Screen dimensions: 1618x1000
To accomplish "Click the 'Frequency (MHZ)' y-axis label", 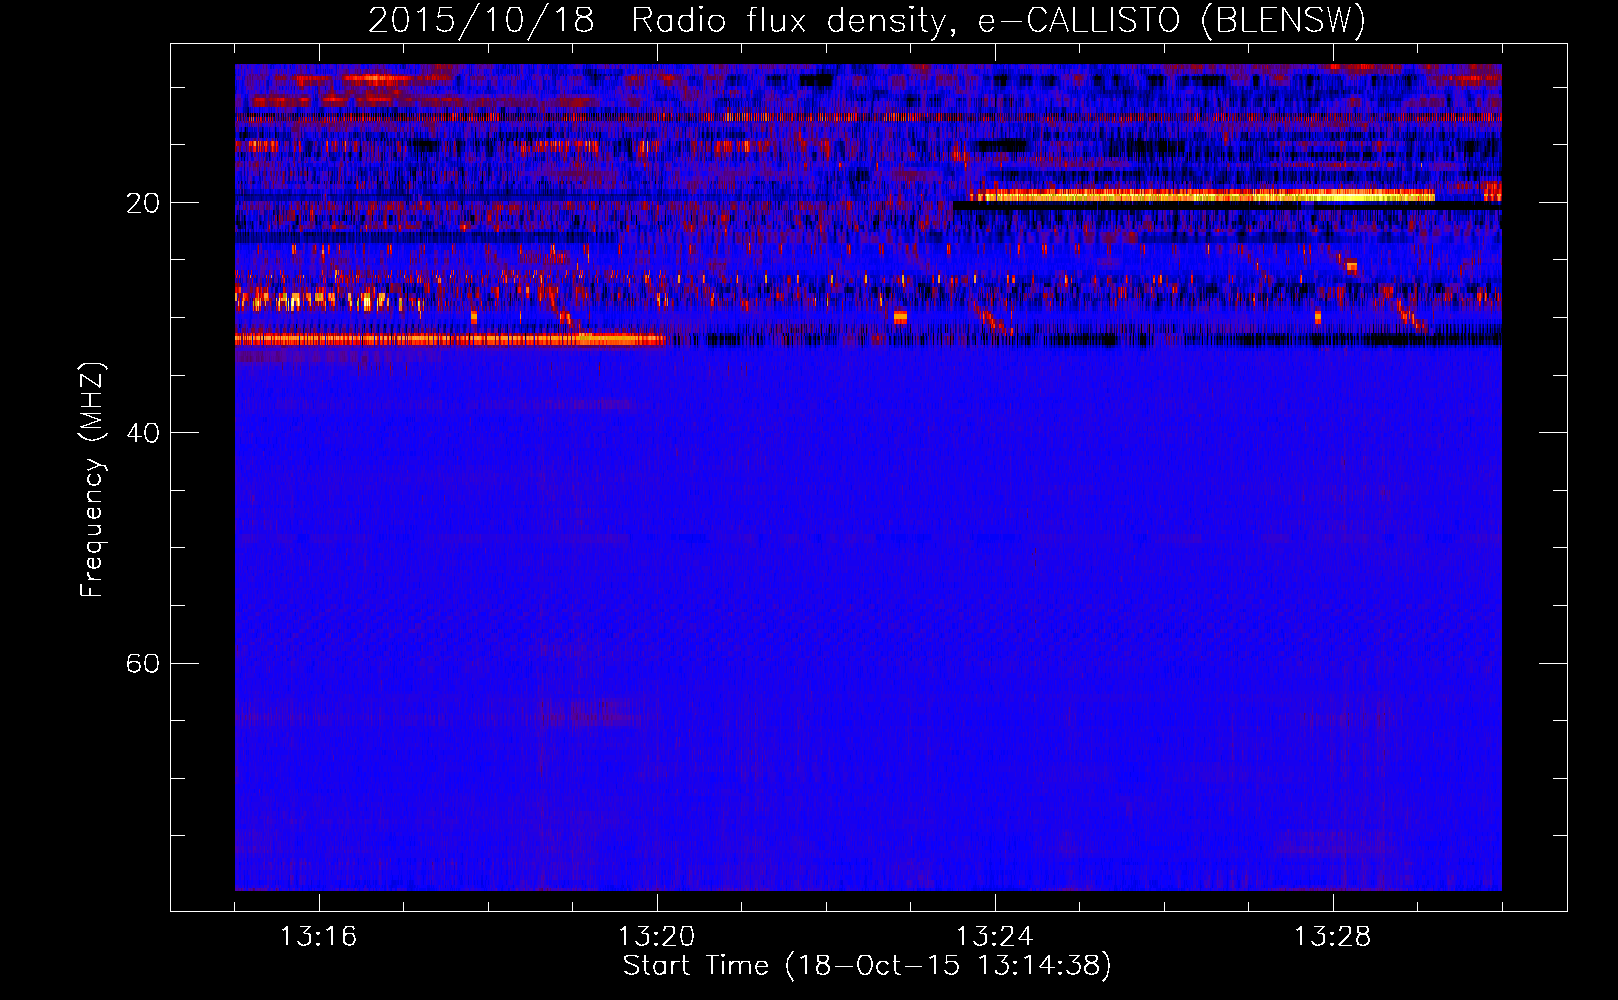I will pyautogui.click(x=92, y=480).
